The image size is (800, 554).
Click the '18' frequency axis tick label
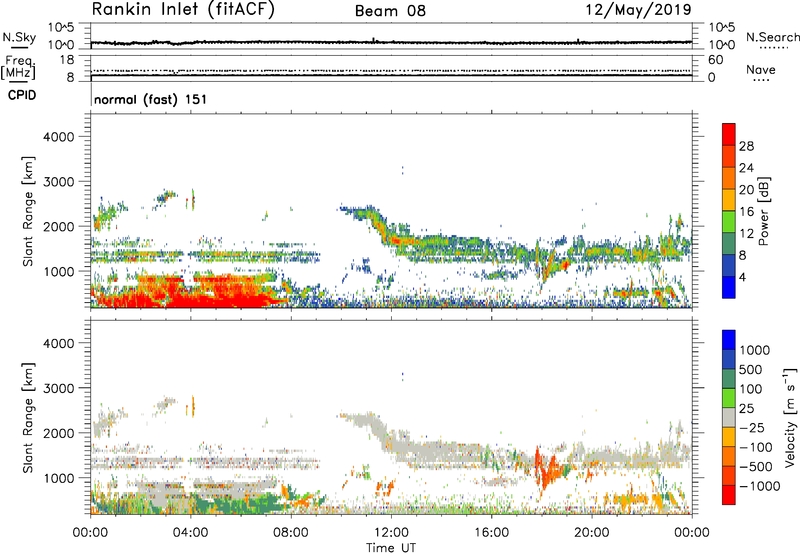[x=67, y=60]
